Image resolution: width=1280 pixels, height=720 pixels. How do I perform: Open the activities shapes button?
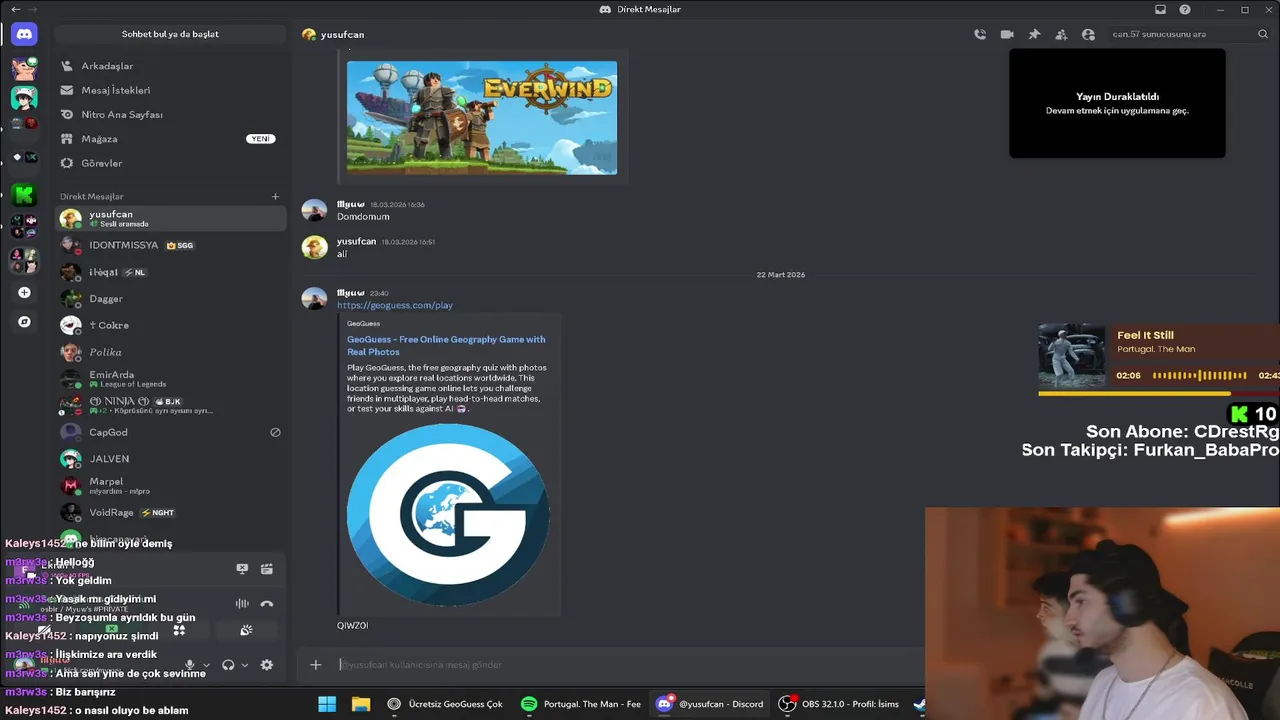click(179, 630)
